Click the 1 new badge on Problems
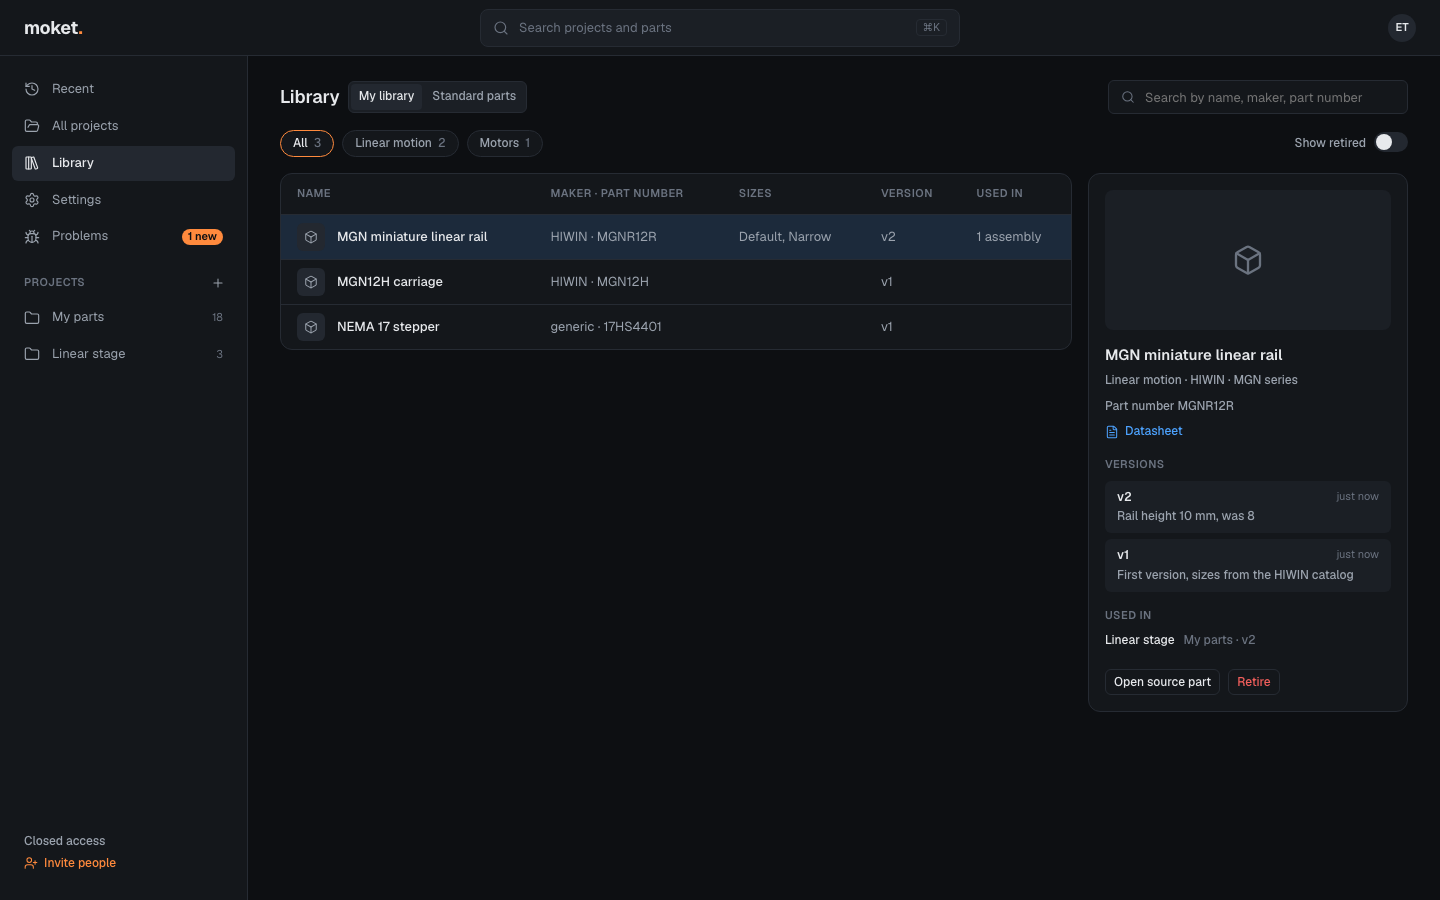The width and height of the screenshot is (1440, 900). click(202, 237)
